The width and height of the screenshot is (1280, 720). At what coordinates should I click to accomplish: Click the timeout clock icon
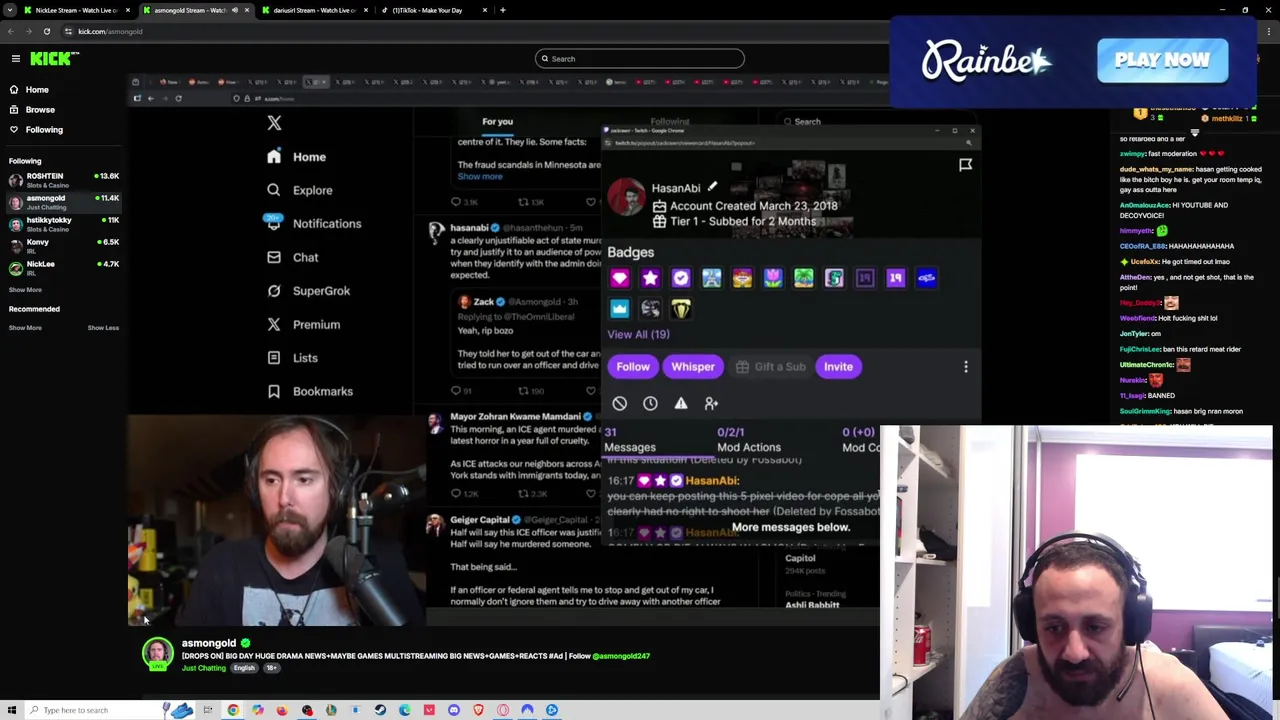650,403
